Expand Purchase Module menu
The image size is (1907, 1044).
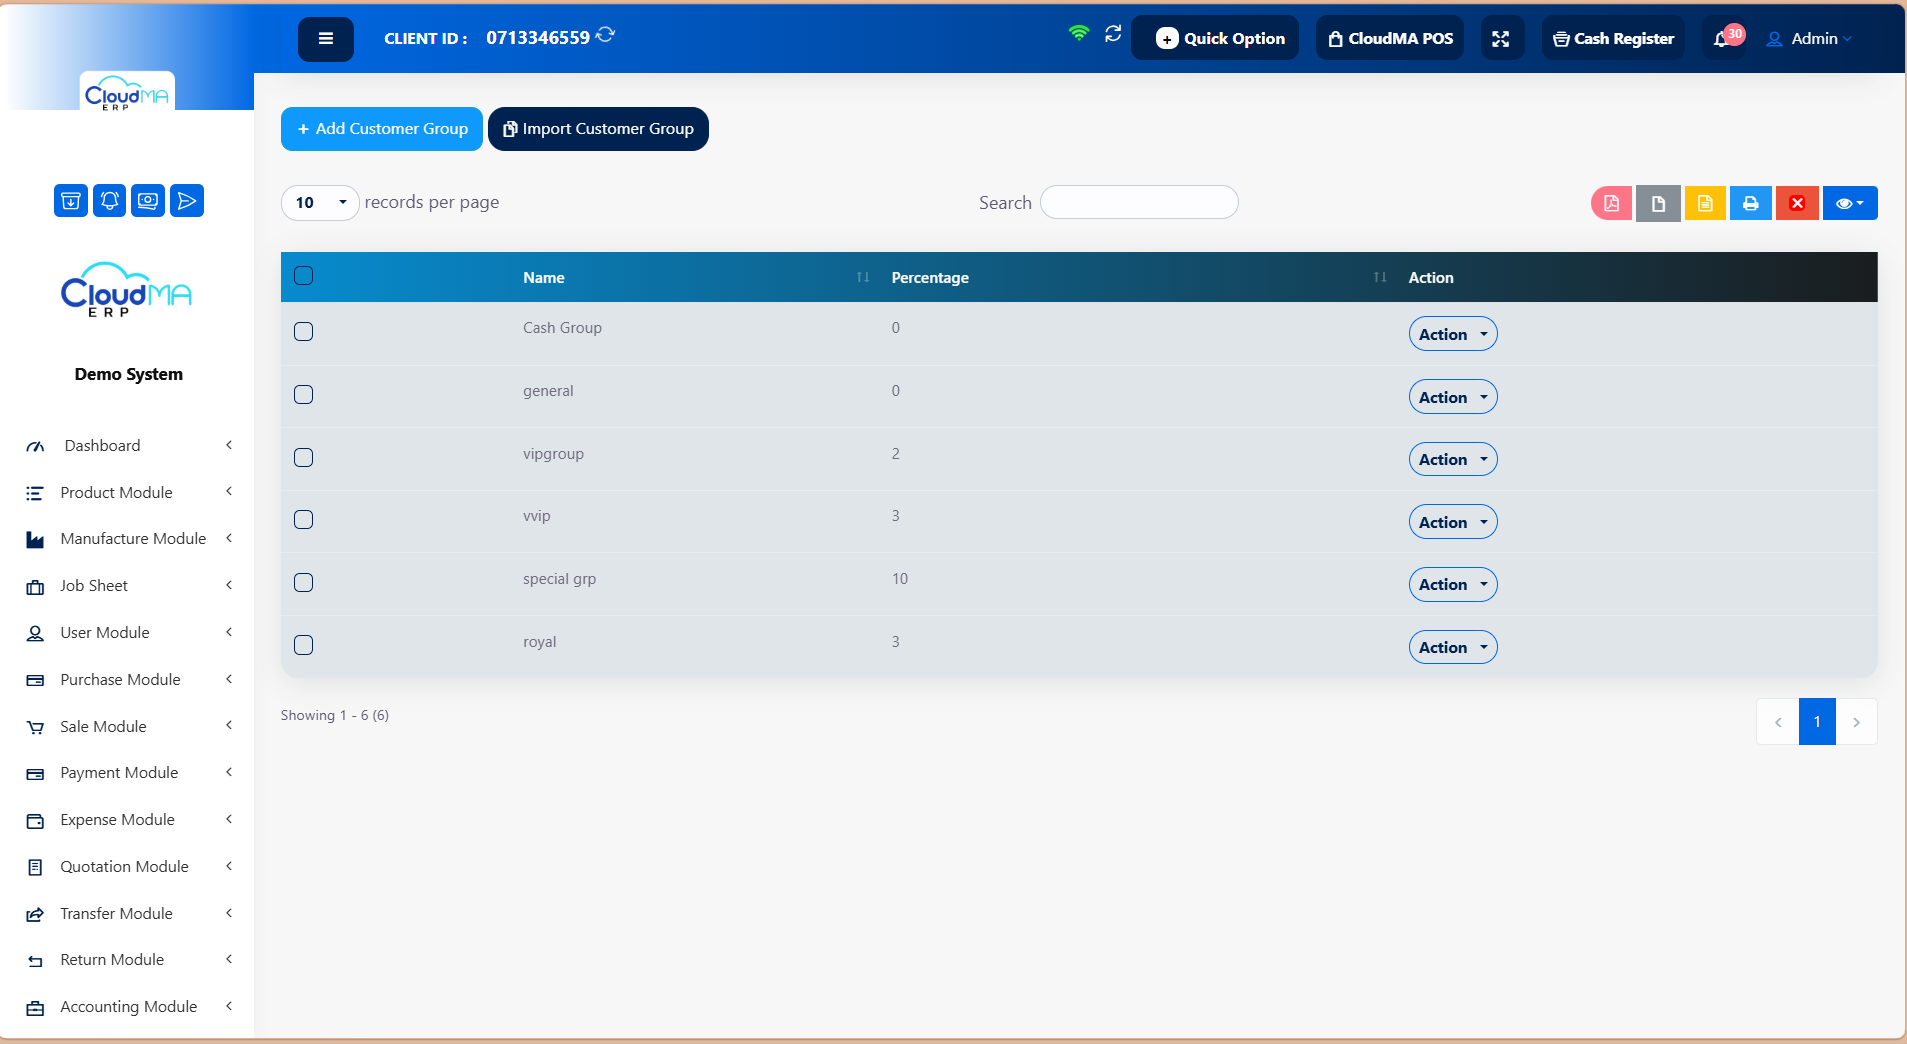tap(128, 680)
